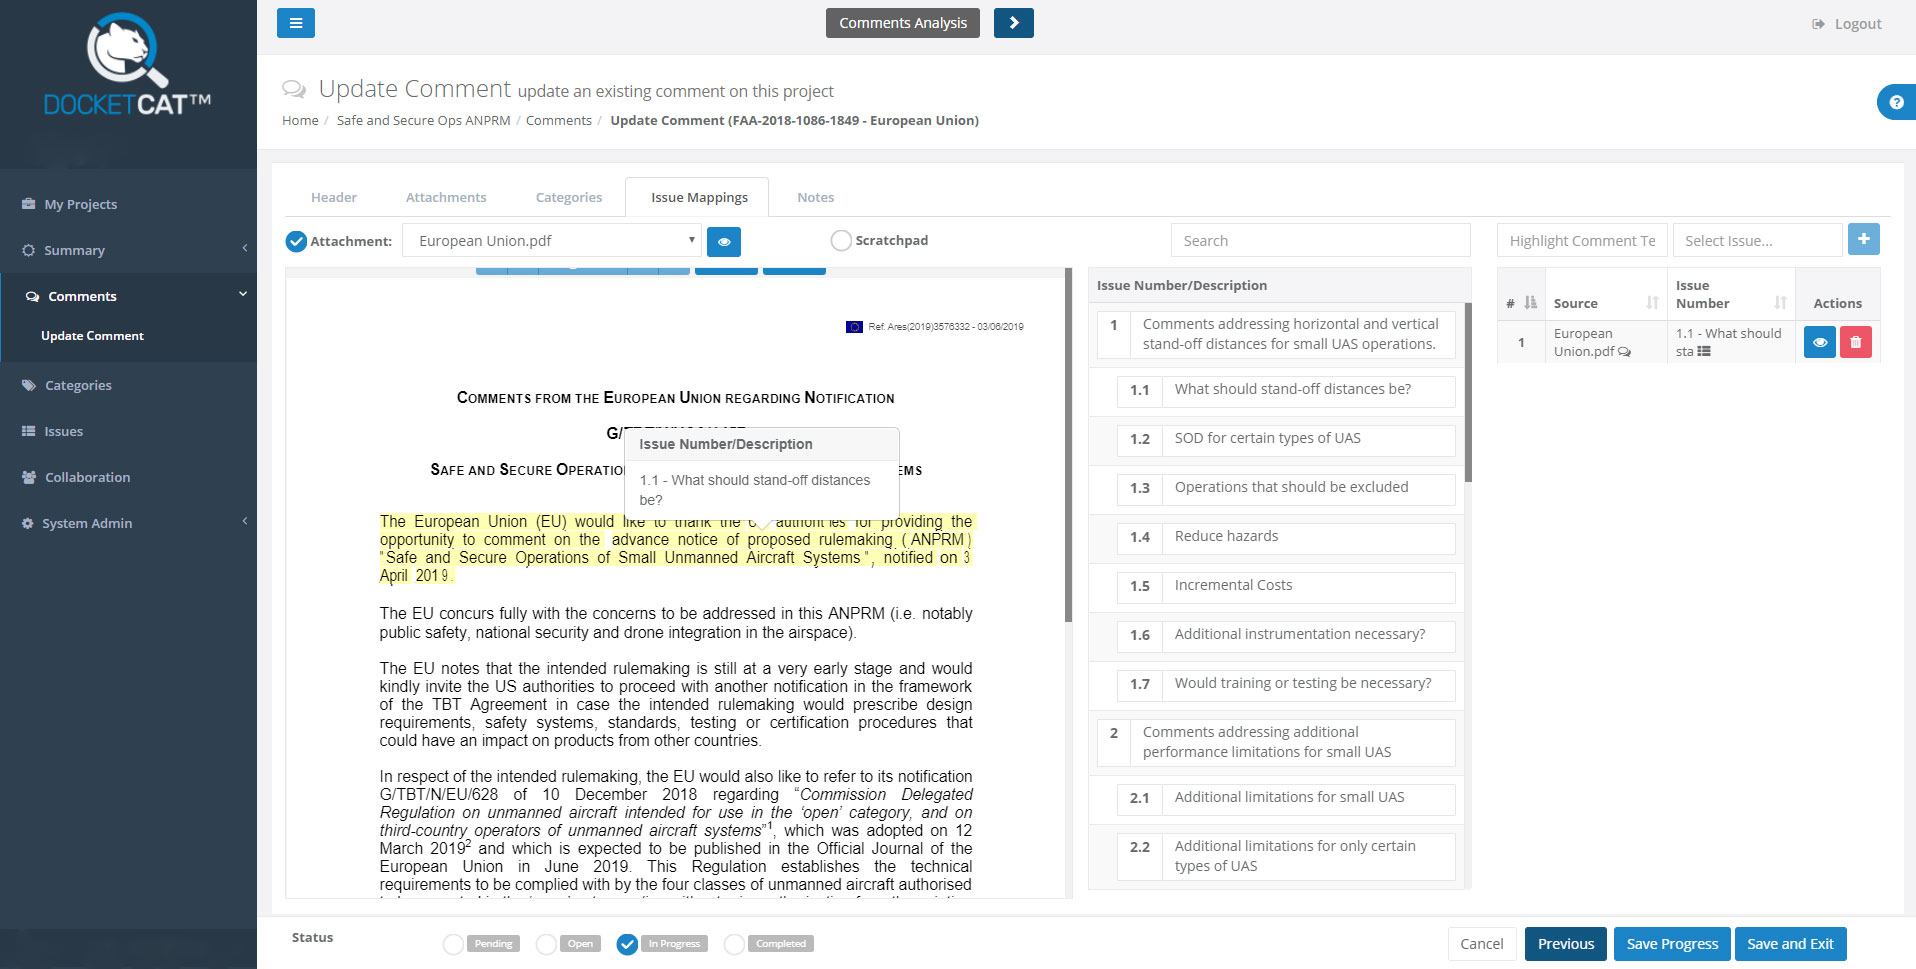Screen dimensions: 1916x969
Task: Click the Cancel button
Action: tap(1481, 944)
